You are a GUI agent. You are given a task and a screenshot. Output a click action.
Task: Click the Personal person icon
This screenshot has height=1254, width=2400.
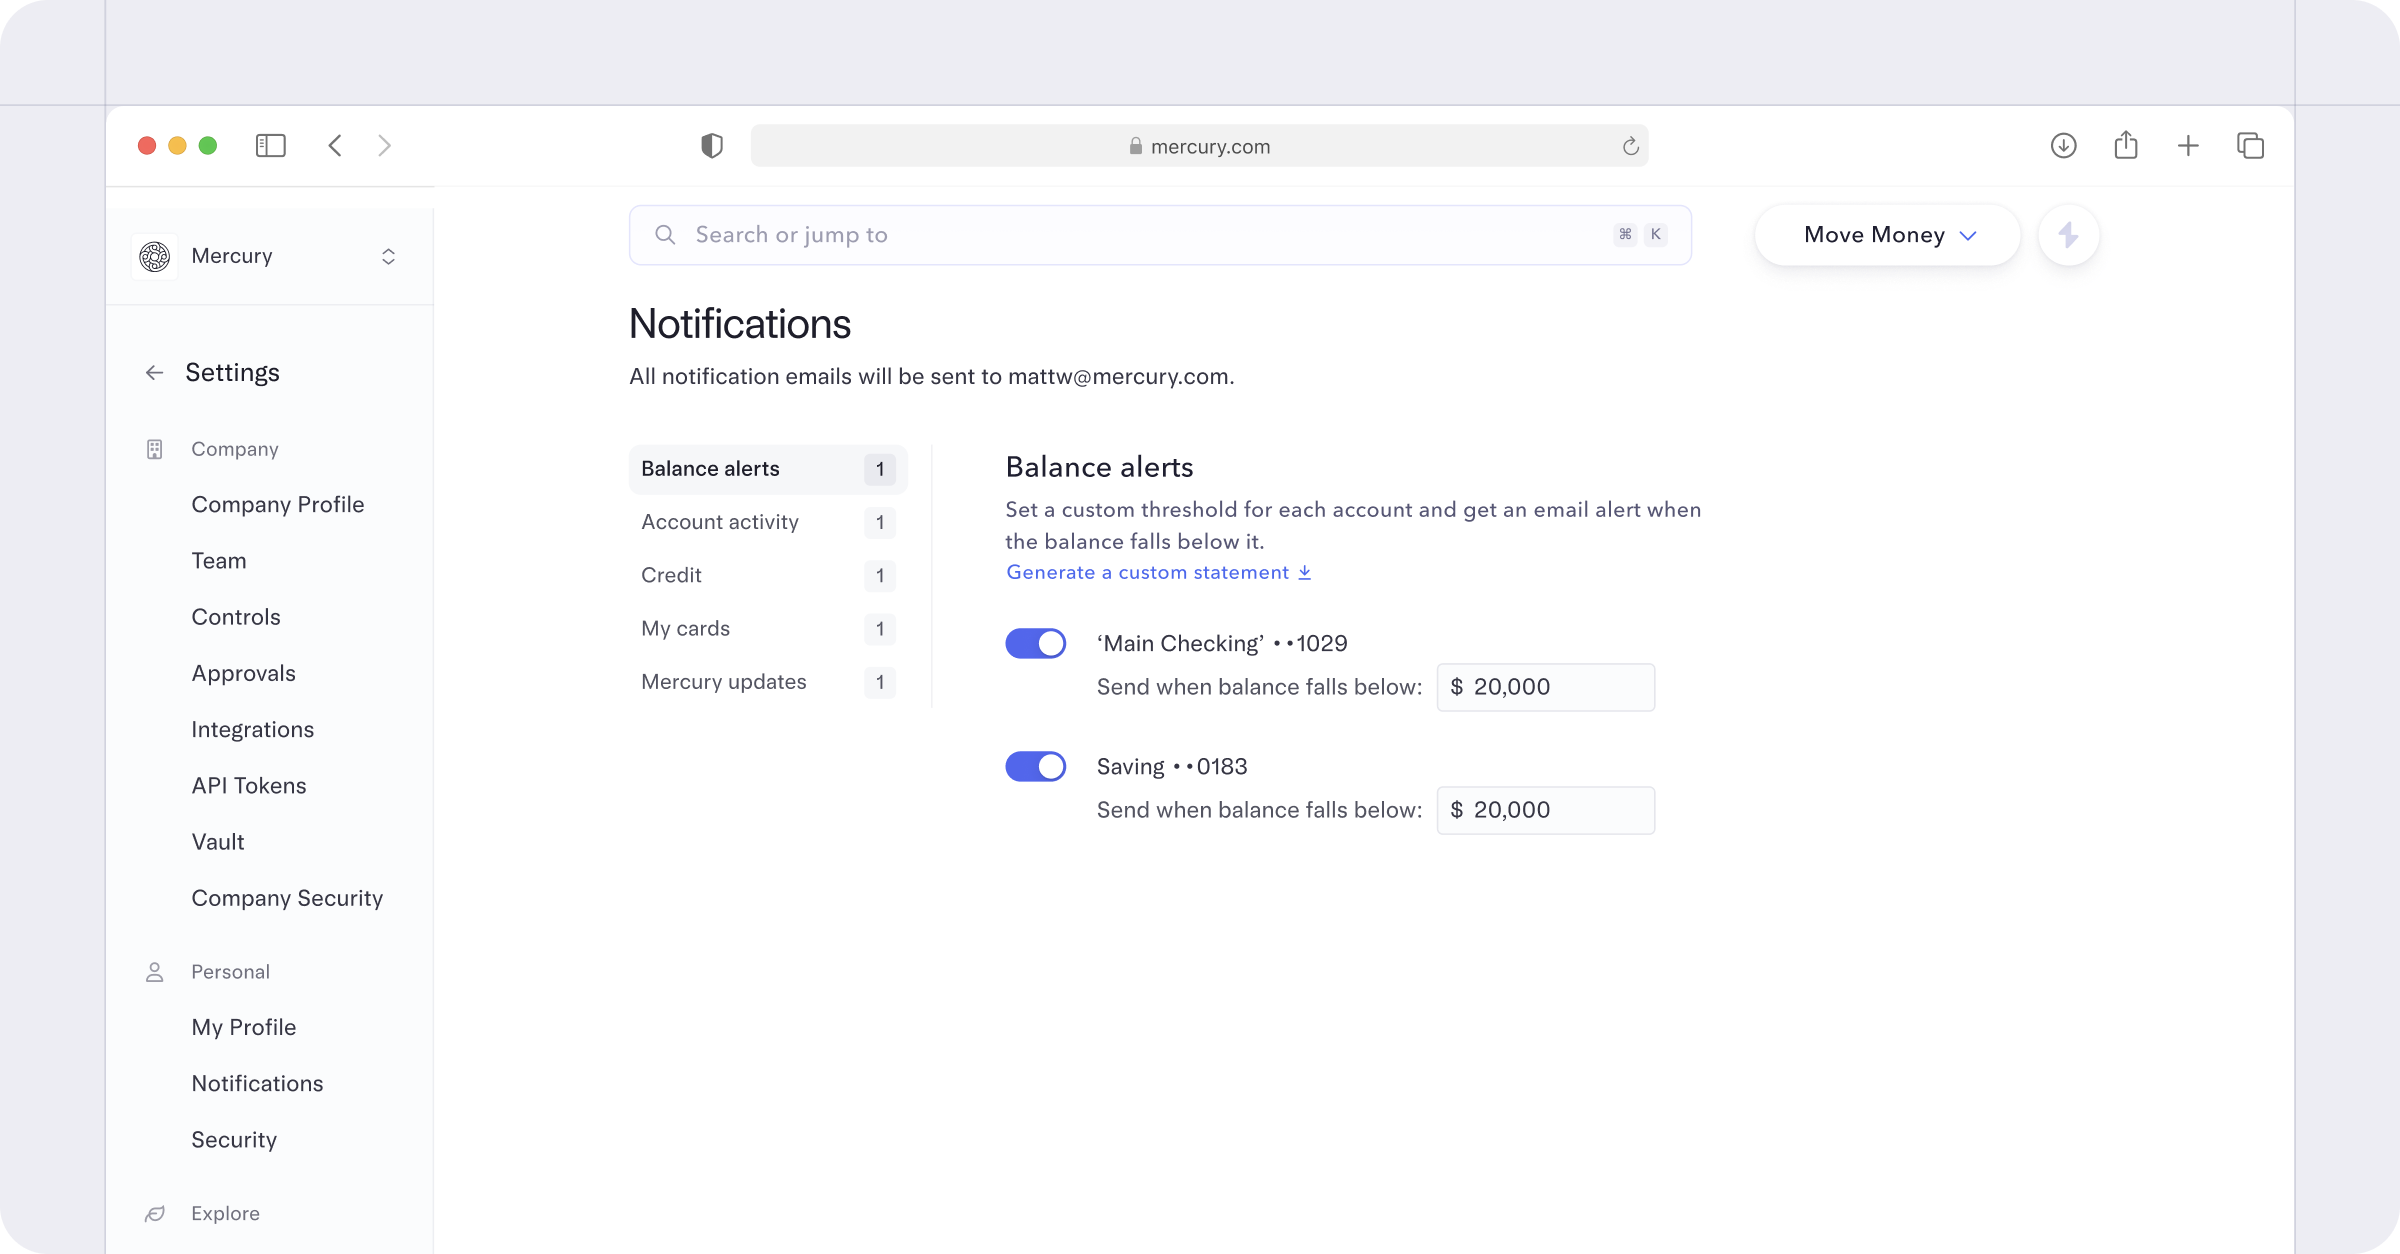click(x=154, y=972)
